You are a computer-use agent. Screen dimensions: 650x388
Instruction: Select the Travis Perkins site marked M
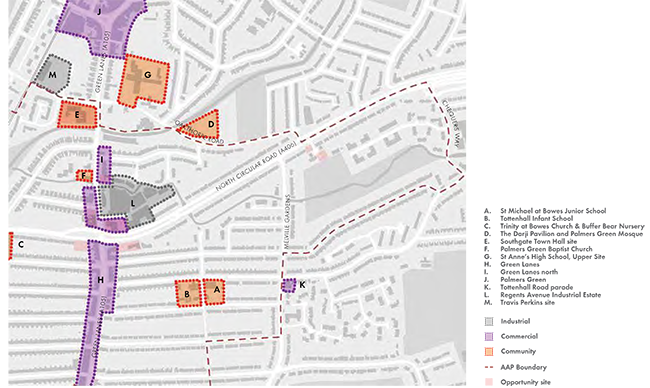click(53, 74)
